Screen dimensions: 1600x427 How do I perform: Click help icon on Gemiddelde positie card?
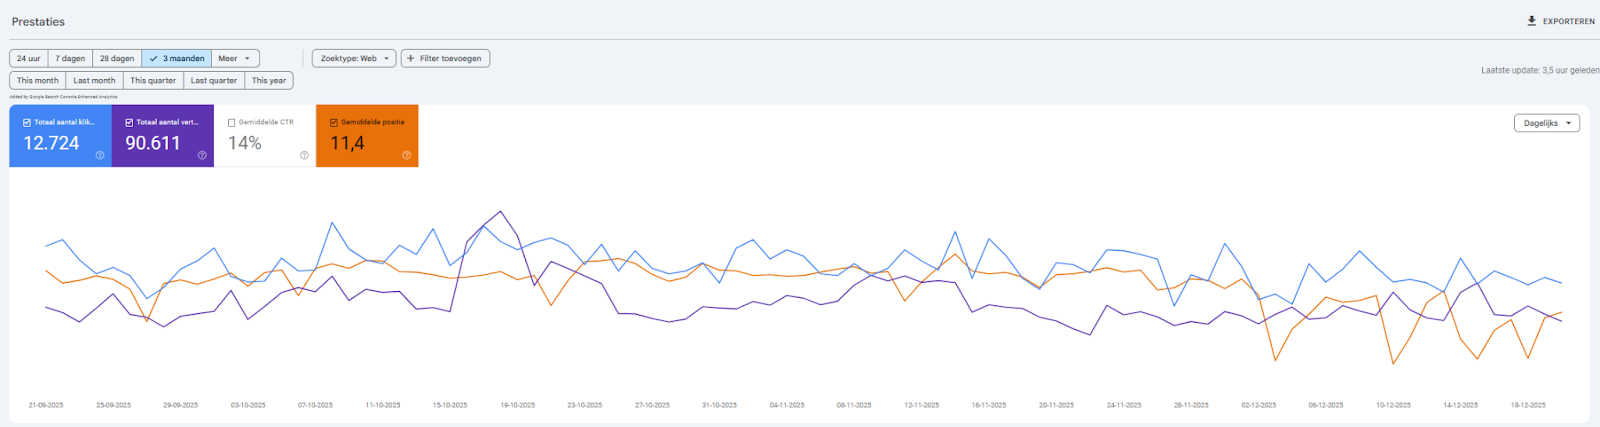coord(406,155)
